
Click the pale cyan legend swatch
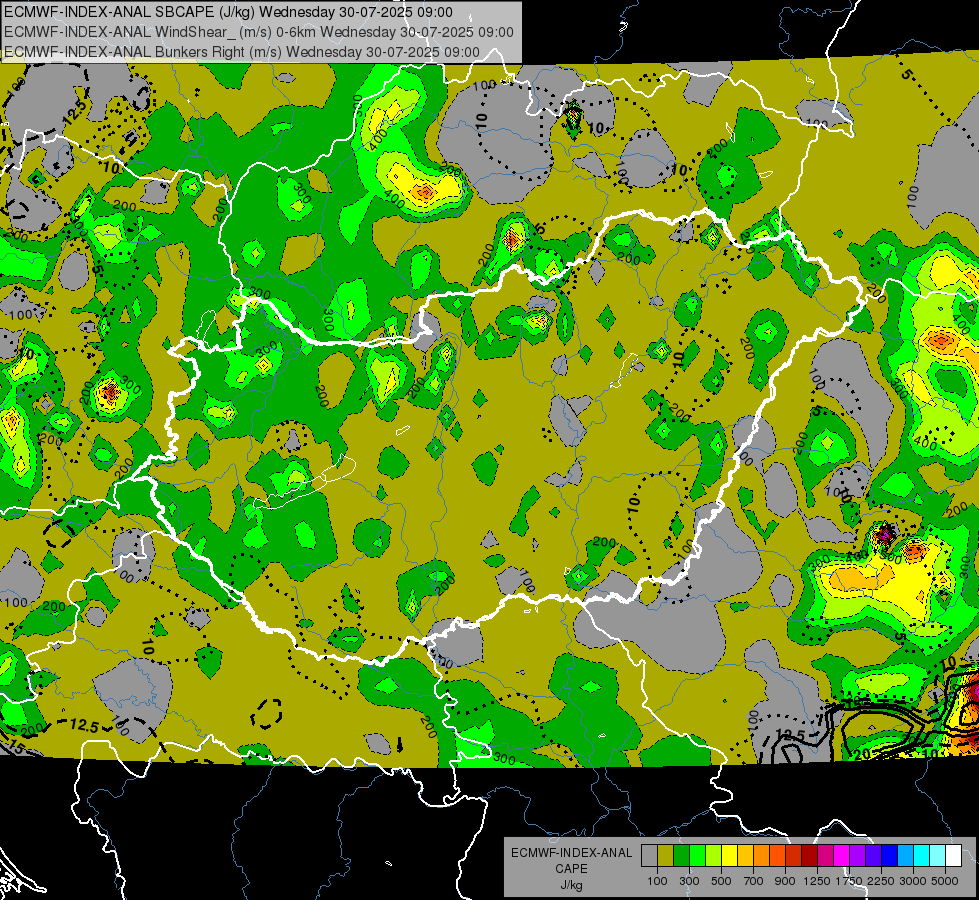(938, 856)
